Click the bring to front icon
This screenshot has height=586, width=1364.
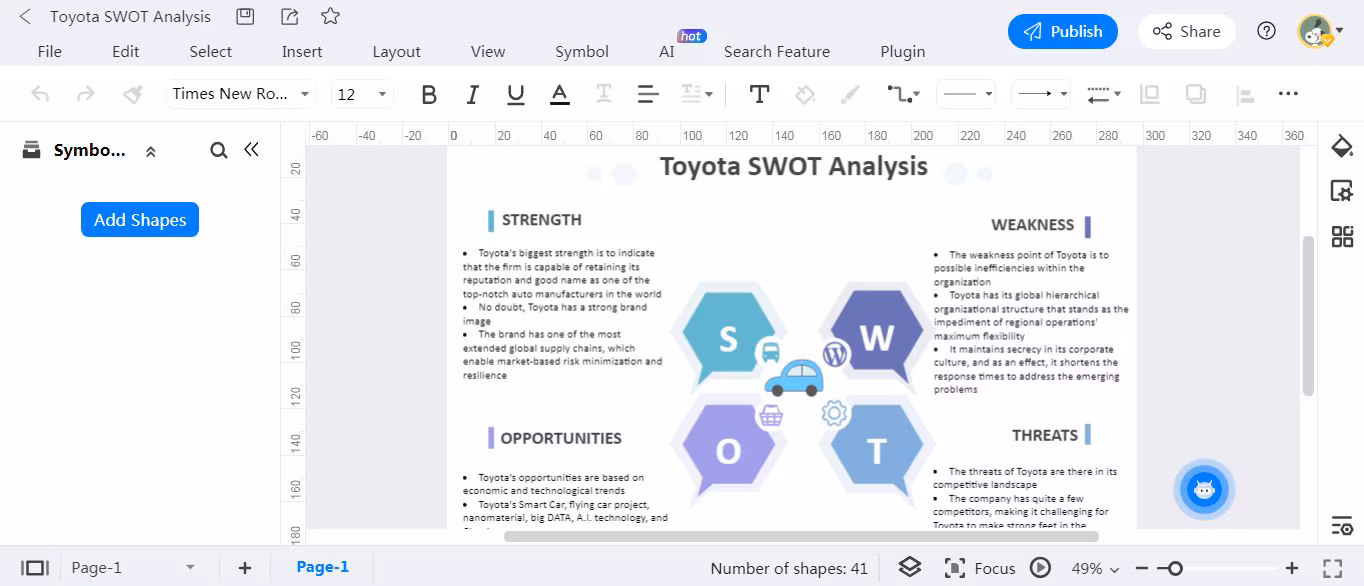[1150, 94]
